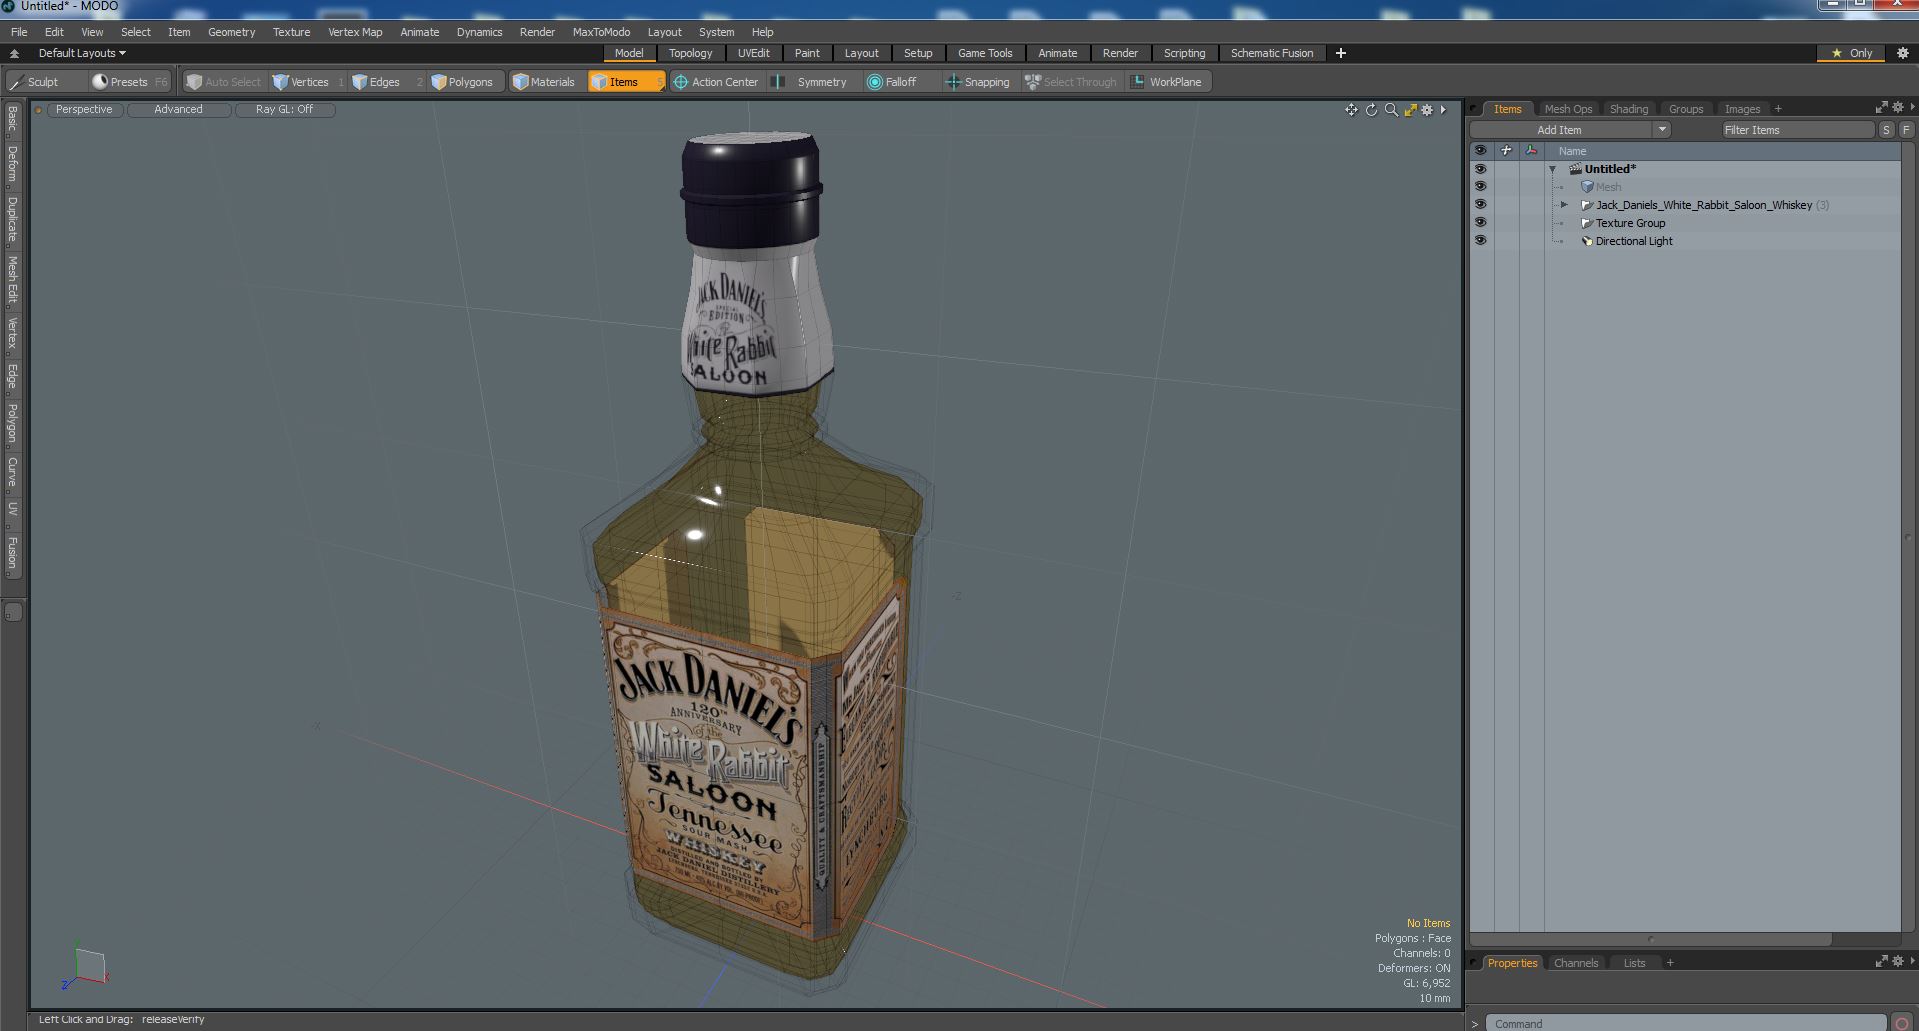Open the MaxToModo menu
The height and width of the screenshot is (1031, 1919).
[x=601, y=32]
